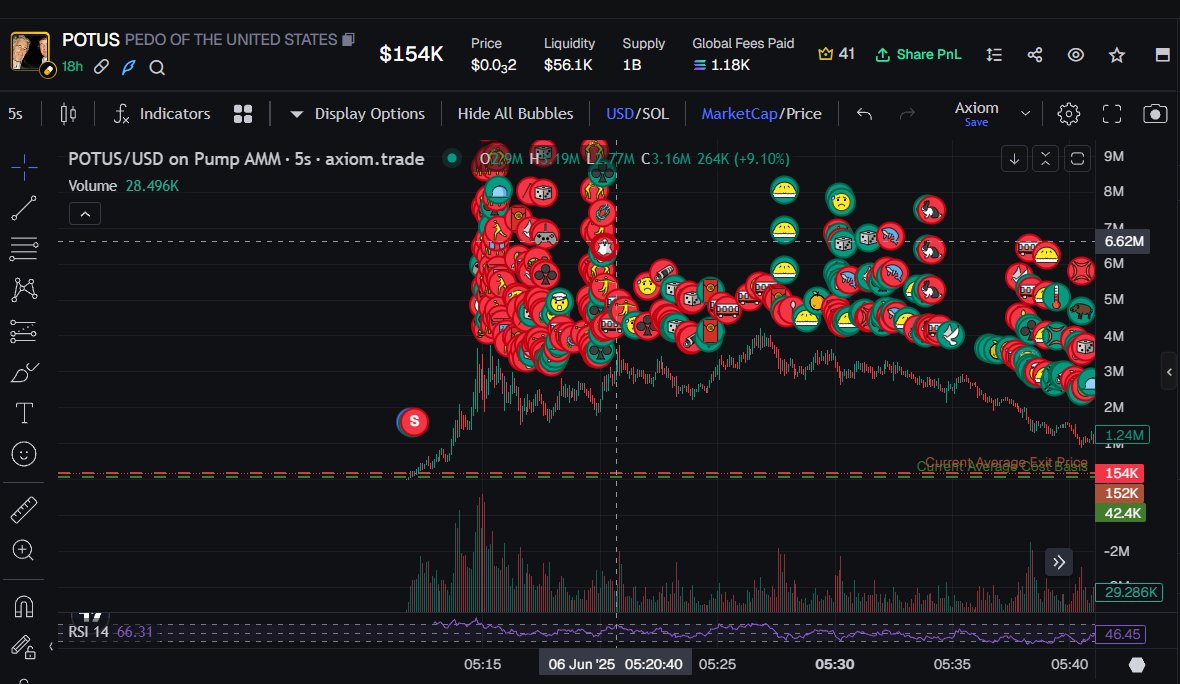
Task: Open the candlestick chart type selector
Action: [68, 114]
